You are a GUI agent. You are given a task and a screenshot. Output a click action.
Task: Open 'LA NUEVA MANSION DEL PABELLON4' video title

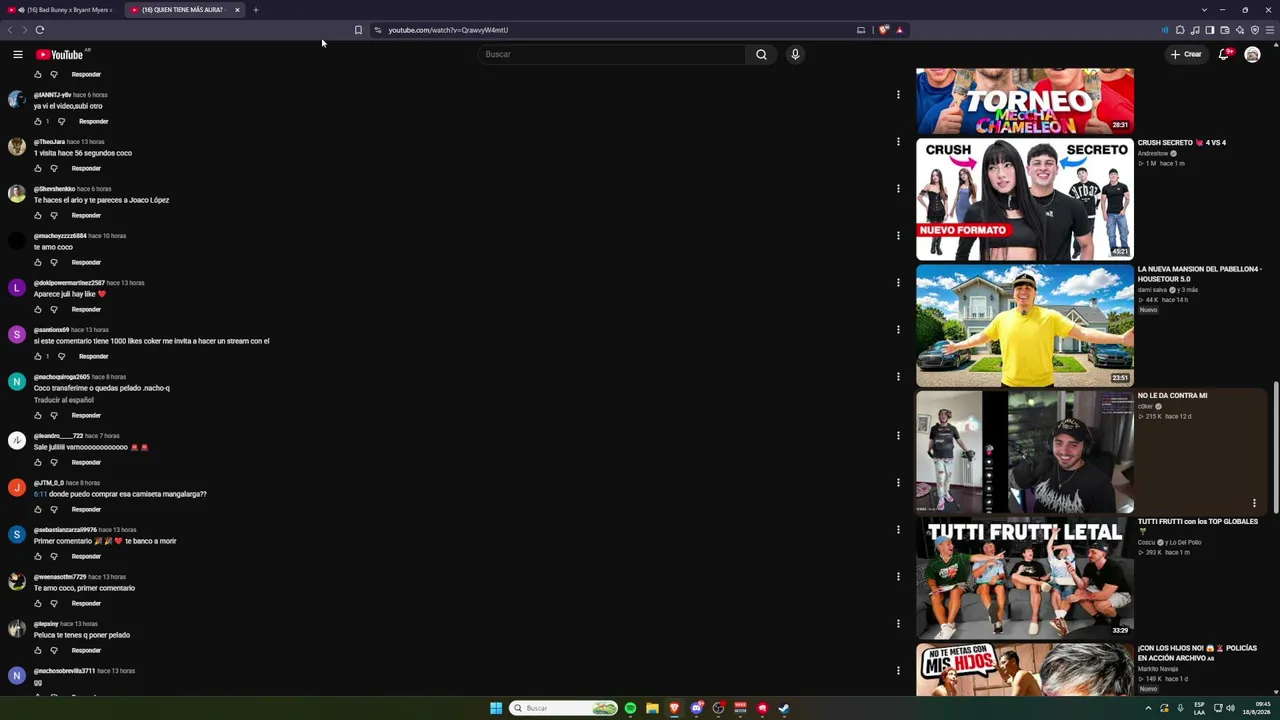coord(1199,274)
